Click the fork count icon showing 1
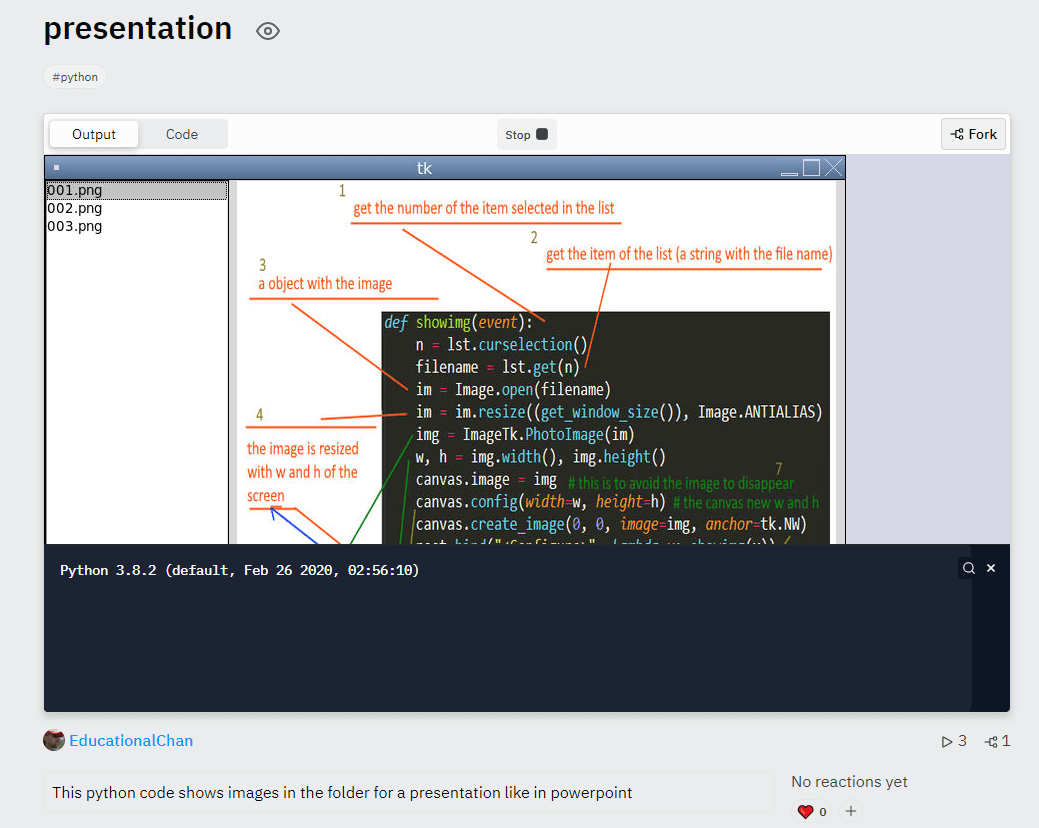 [991, 741]
